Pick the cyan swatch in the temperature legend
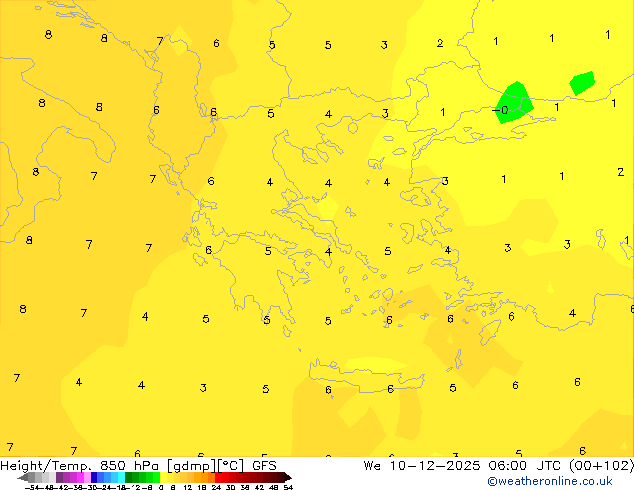This screenshot has width=634, height=490. click(x=121, y=477)
